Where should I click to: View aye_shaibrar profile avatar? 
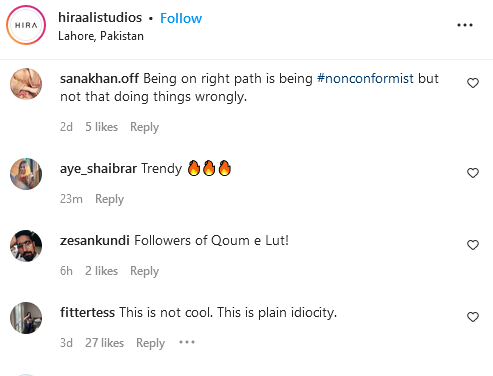tap(26, 174)
